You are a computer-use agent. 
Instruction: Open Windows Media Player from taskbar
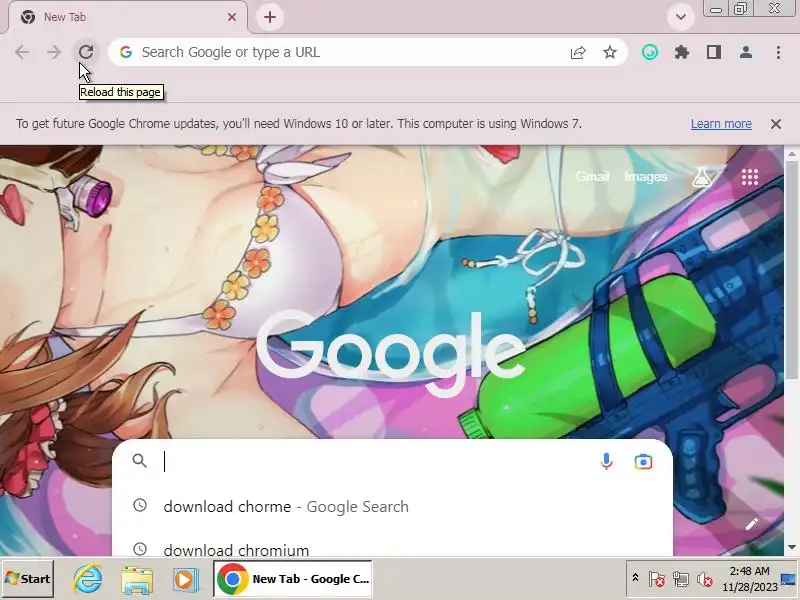coord(185,579)
